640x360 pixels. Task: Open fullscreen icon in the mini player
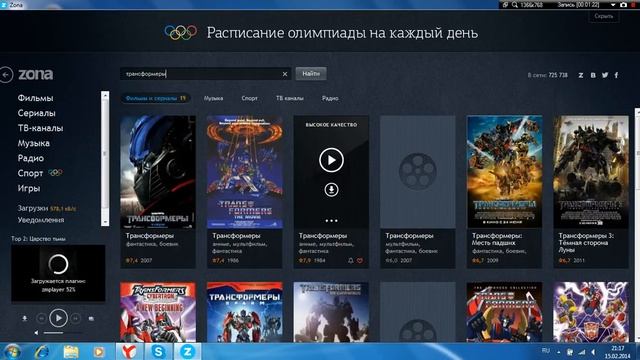coord(91,318)
